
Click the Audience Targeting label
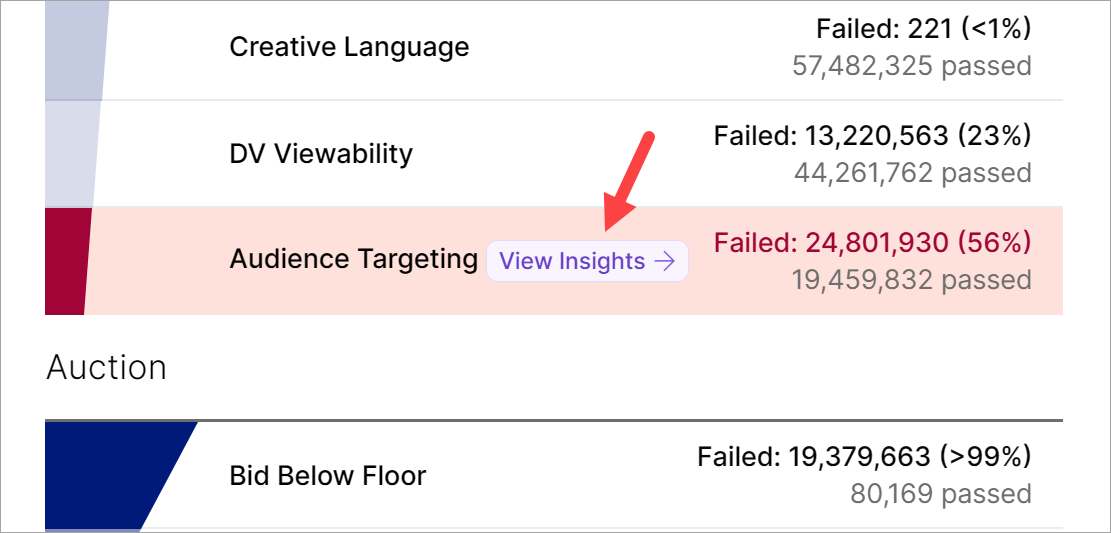353,260
